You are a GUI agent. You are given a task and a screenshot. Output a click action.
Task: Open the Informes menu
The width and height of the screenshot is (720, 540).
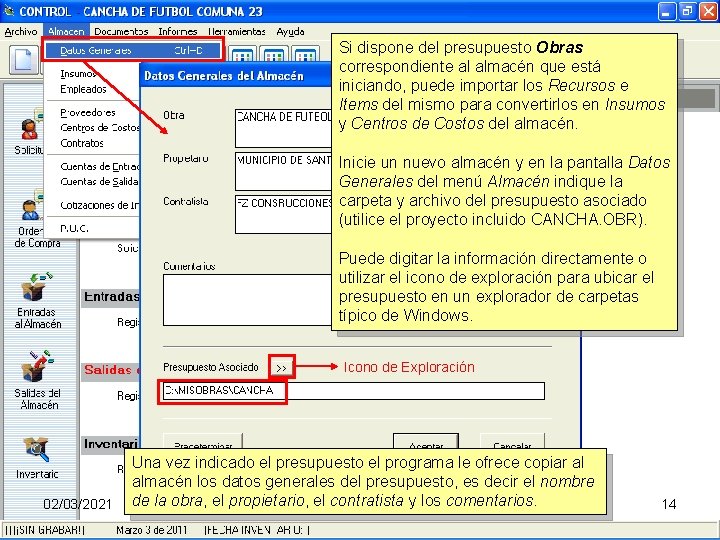(178, 32)
